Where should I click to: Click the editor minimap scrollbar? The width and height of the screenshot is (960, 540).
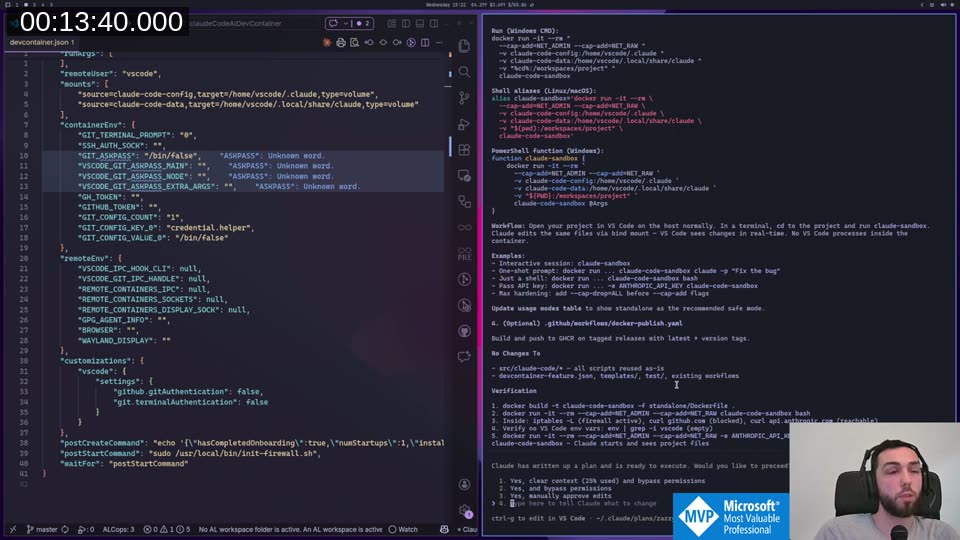pyautogui.click(x=450, y=147)
